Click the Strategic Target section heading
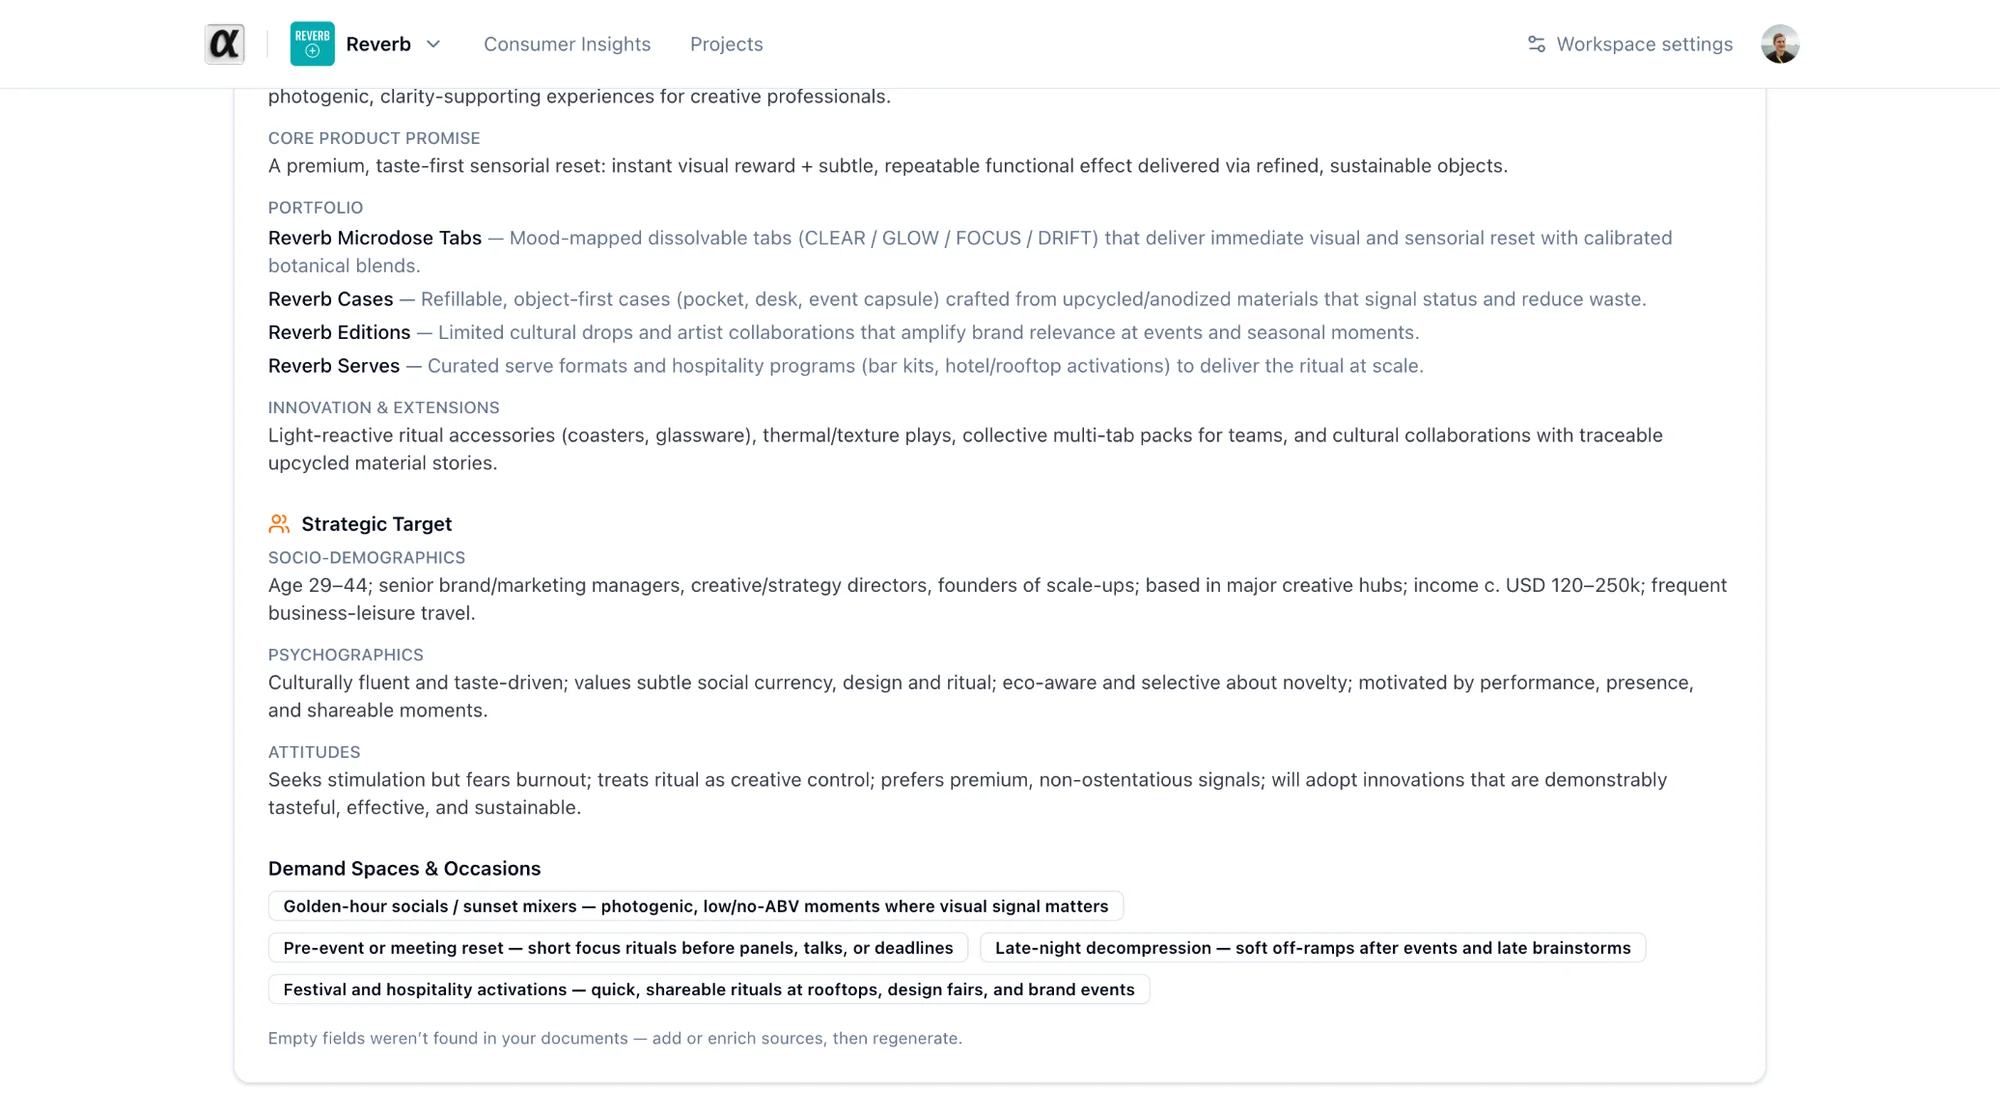This screenshot has width=2000, height=1117. [377, 524]
